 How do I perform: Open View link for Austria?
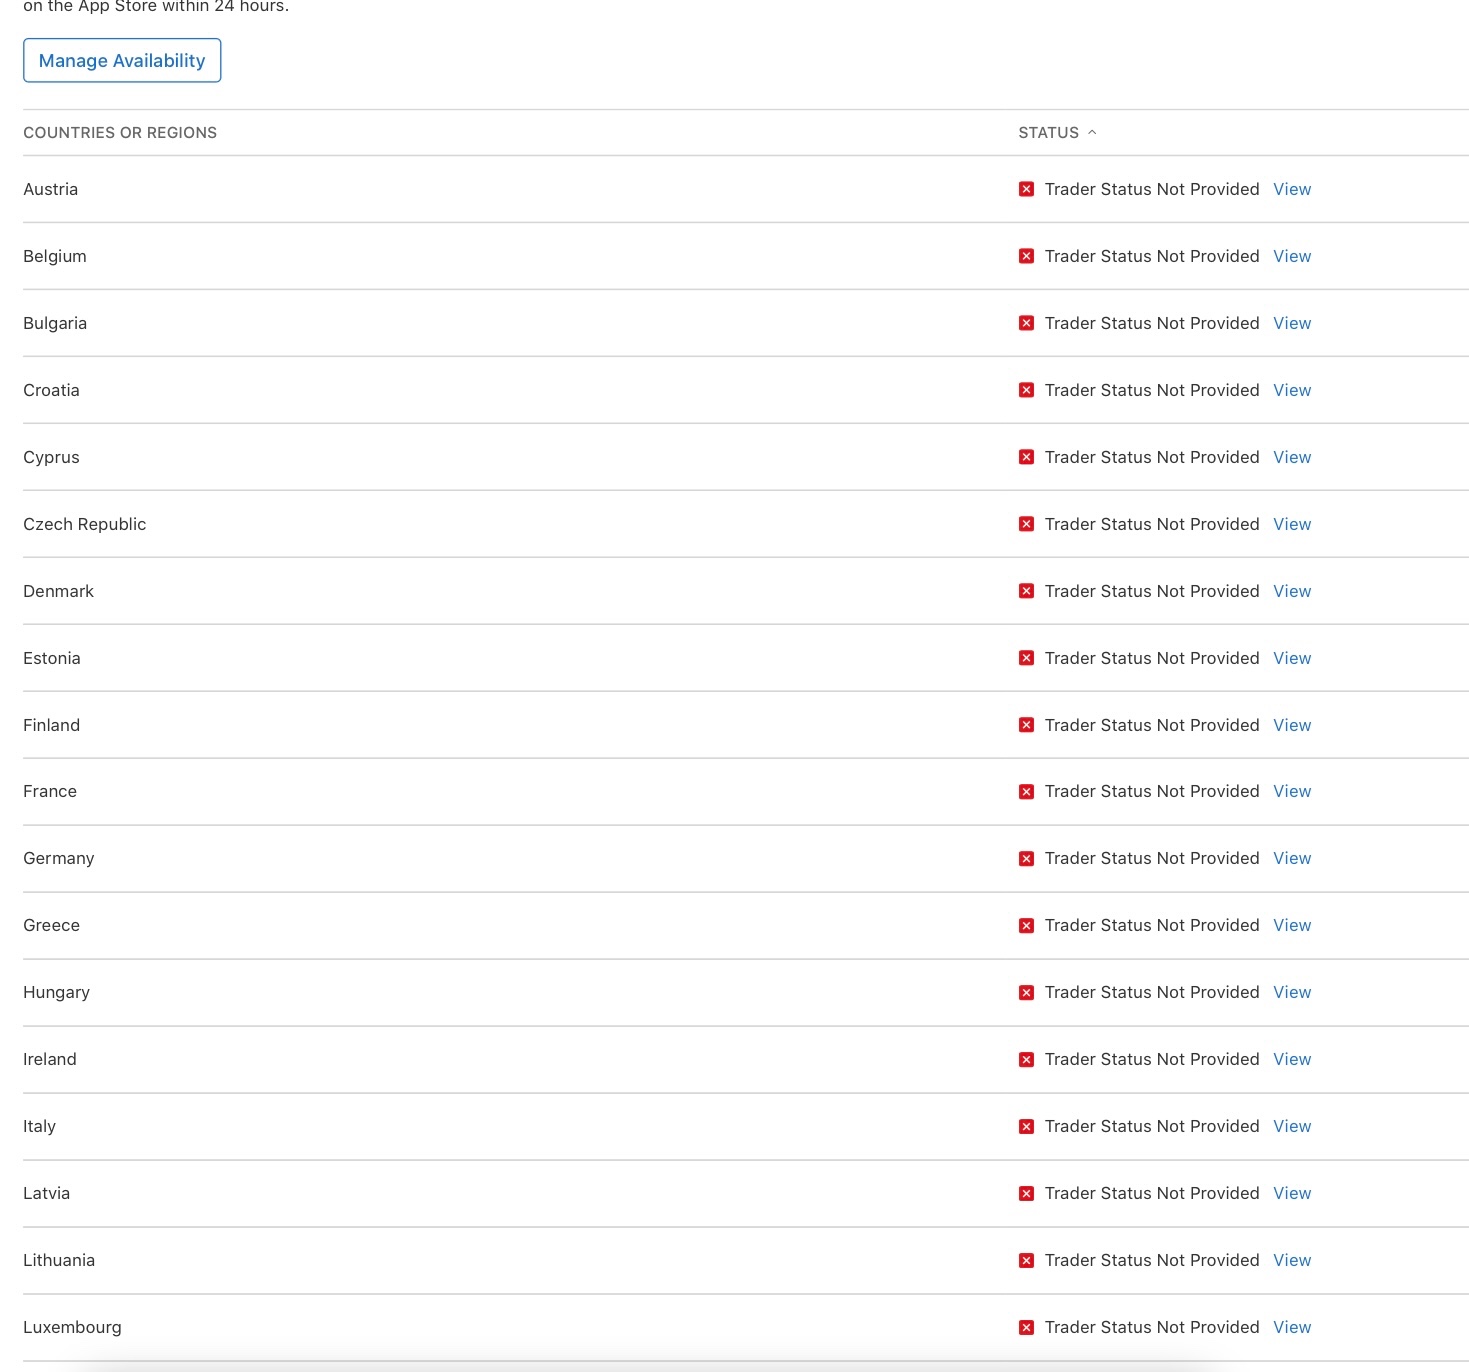point(1292,189)
